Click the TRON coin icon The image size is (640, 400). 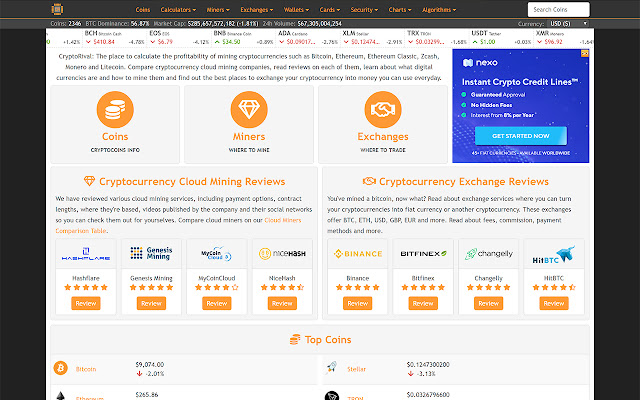click(x=331, y=396)
